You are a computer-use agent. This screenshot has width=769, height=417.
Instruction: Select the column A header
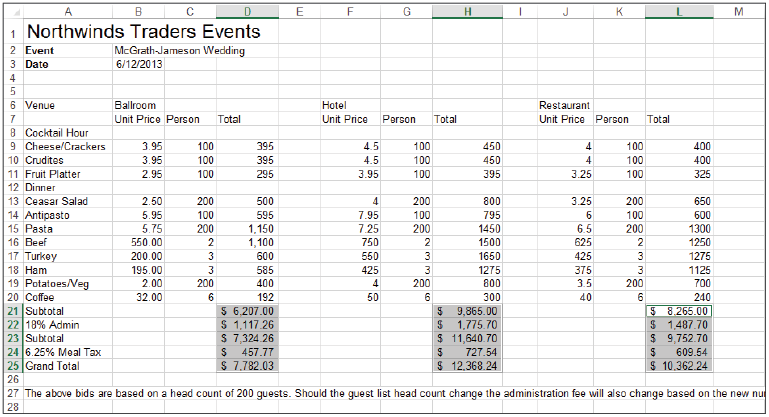(67, 11)
